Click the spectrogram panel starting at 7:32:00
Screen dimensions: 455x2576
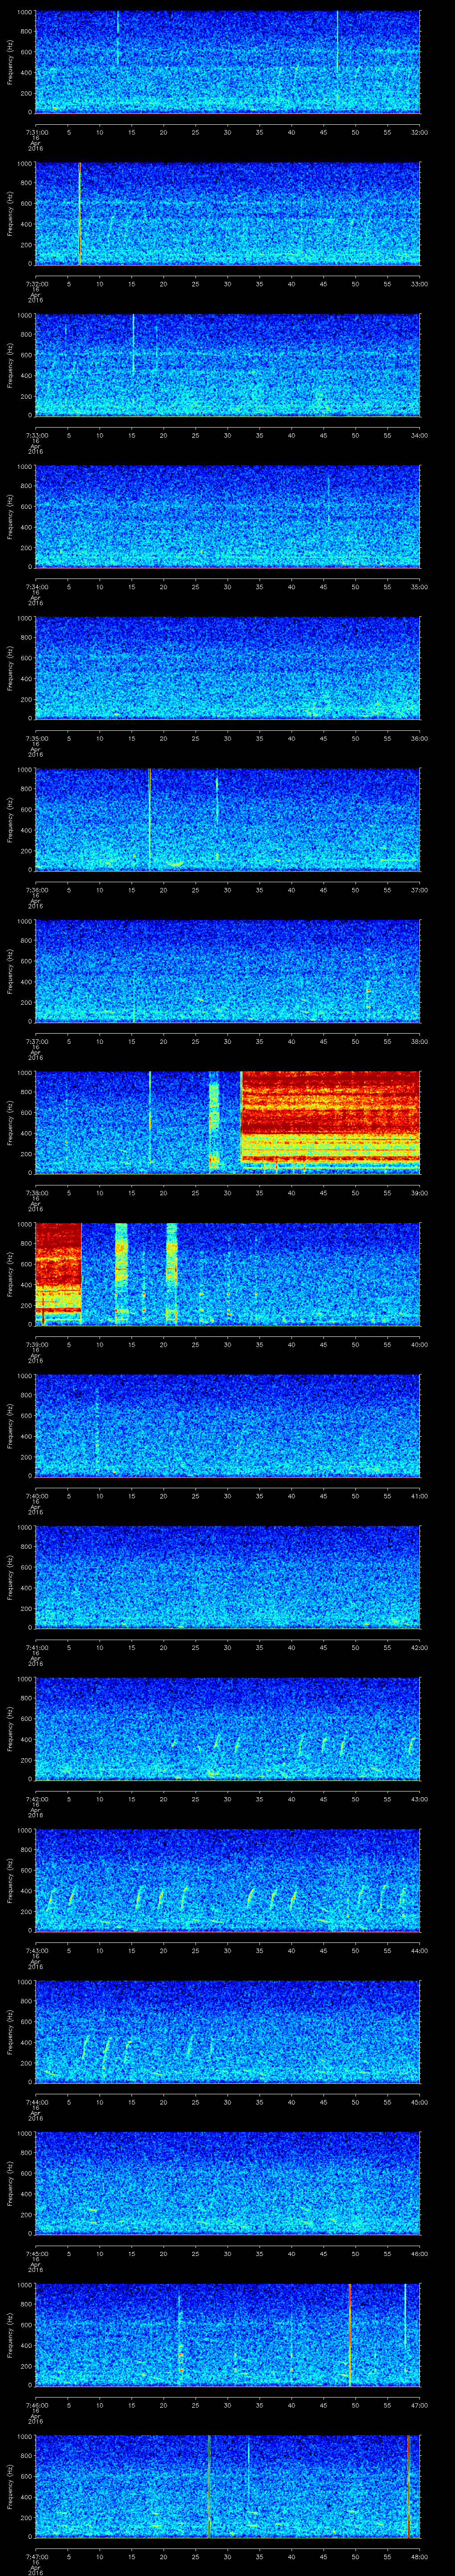pos(227,214)
